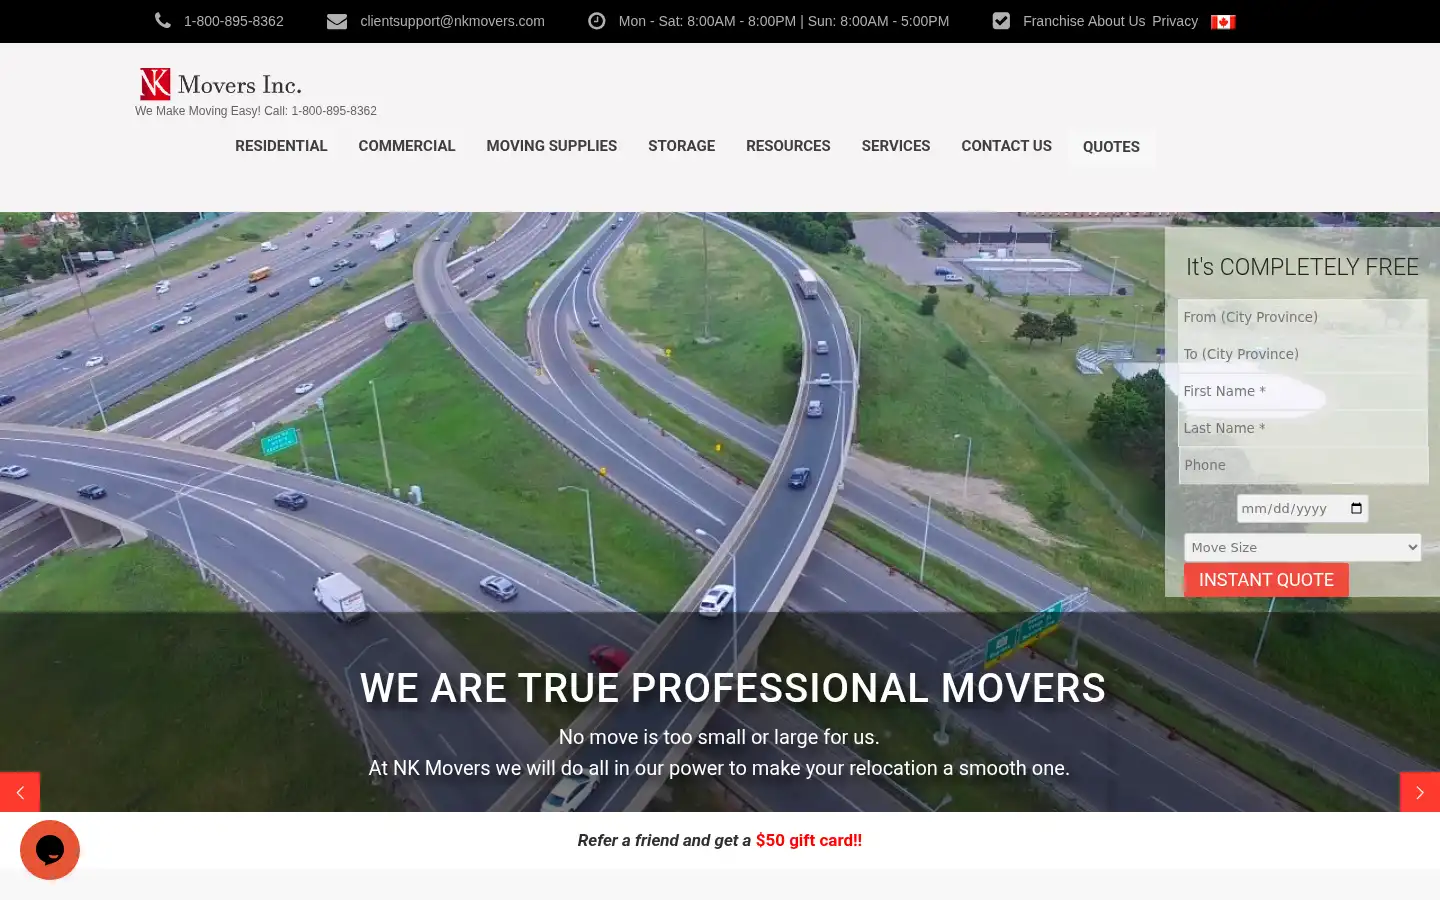Go to previous slide arrow

click(x=20, y=792)
